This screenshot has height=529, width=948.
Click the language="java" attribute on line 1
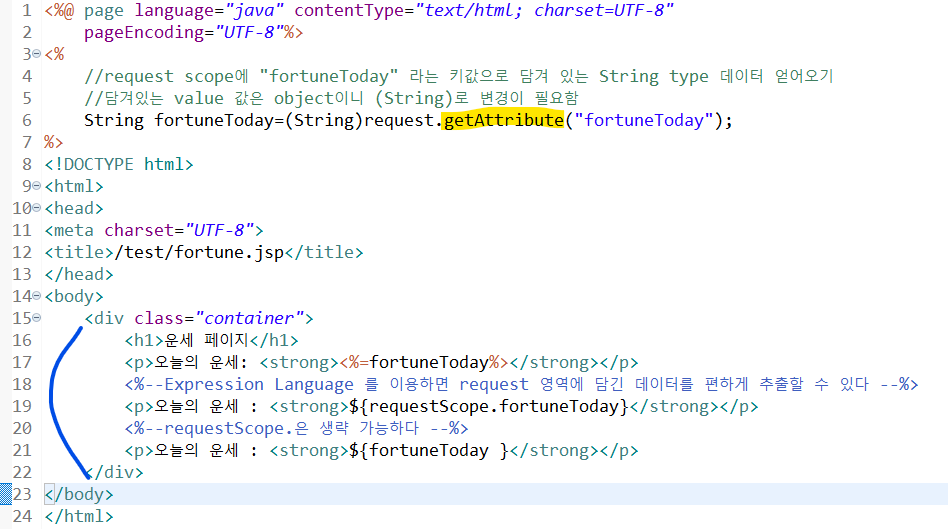point(209,10)
